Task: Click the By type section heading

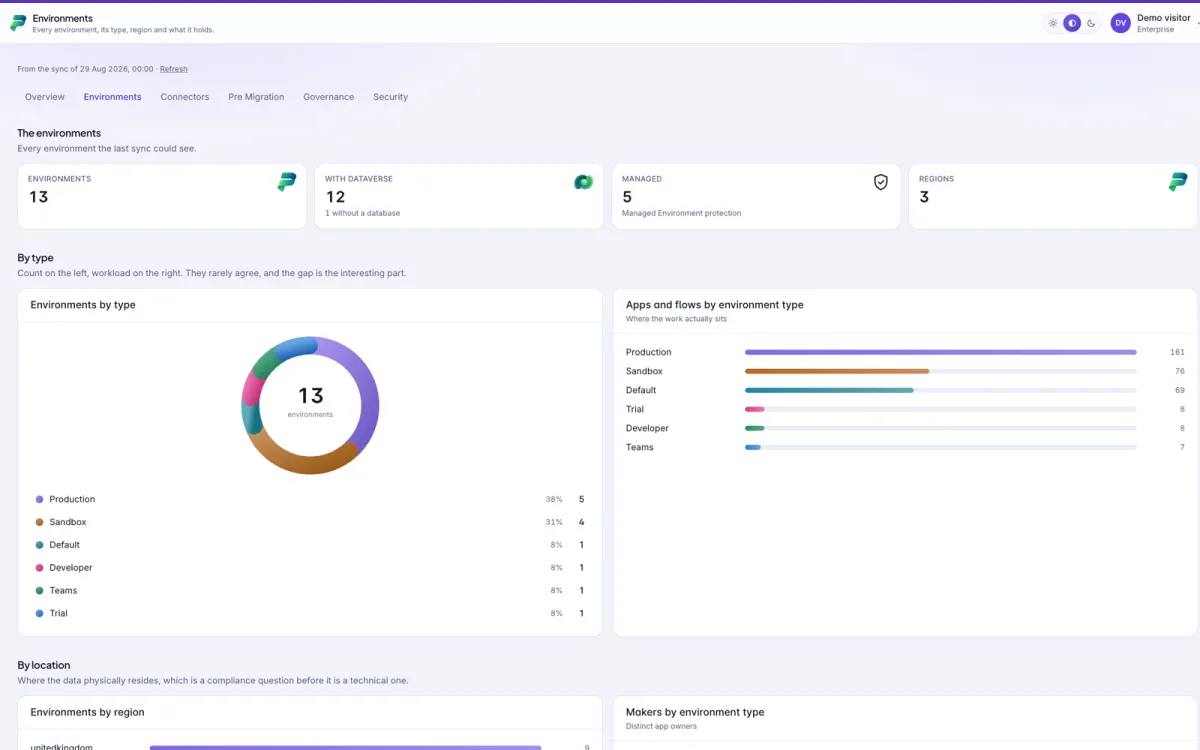Action: click(35, 258)
